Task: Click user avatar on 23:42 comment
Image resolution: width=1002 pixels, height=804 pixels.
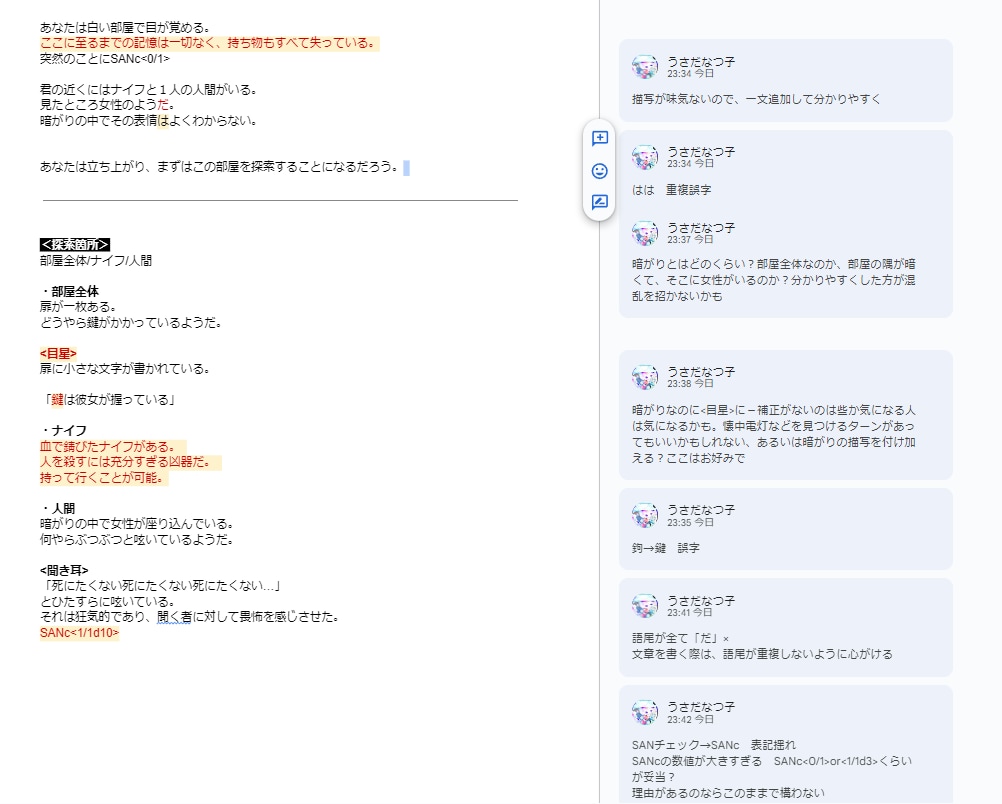Action: pos(645,712)
